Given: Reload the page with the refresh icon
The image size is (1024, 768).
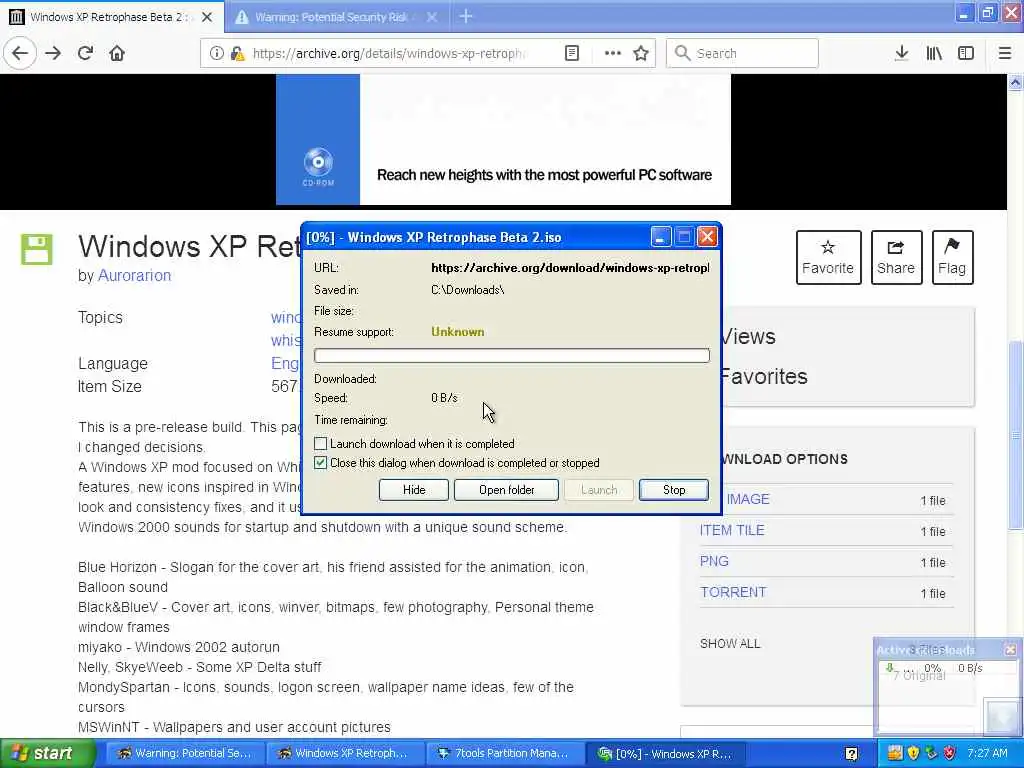Looking at the screenshot, I should (x=85, y=53).
